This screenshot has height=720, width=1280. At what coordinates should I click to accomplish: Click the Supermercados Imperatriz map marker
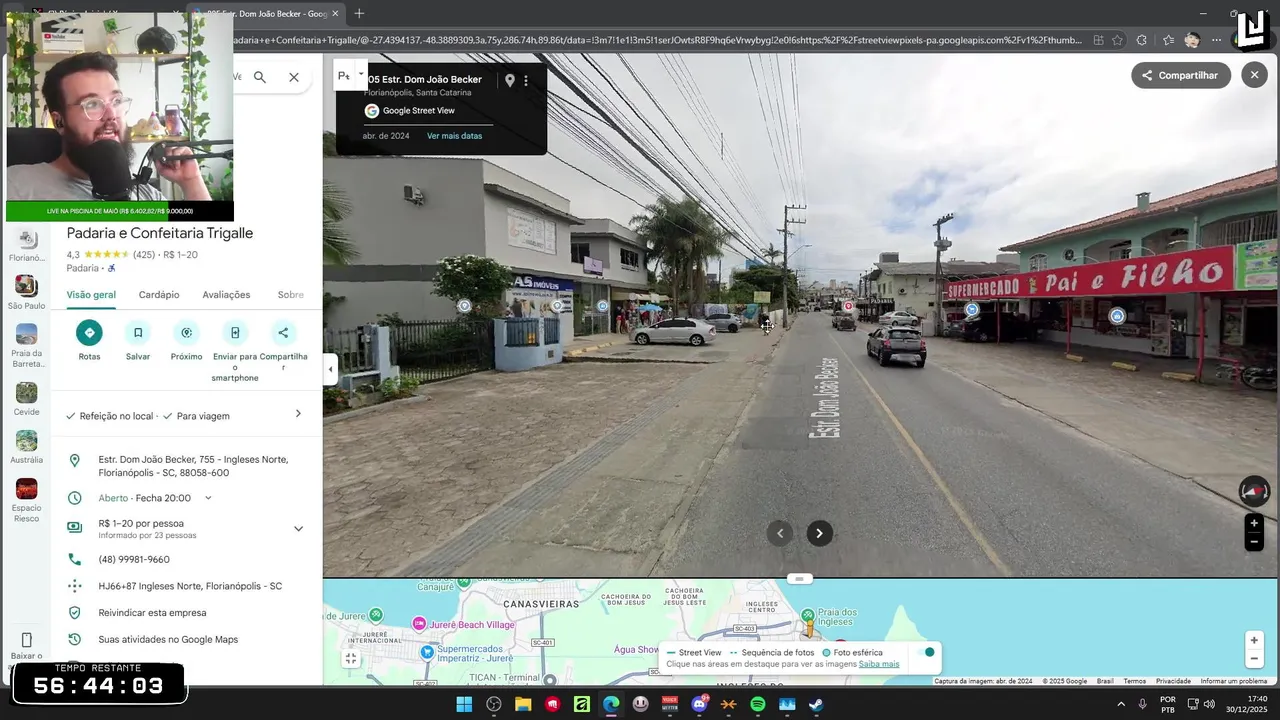428,652
